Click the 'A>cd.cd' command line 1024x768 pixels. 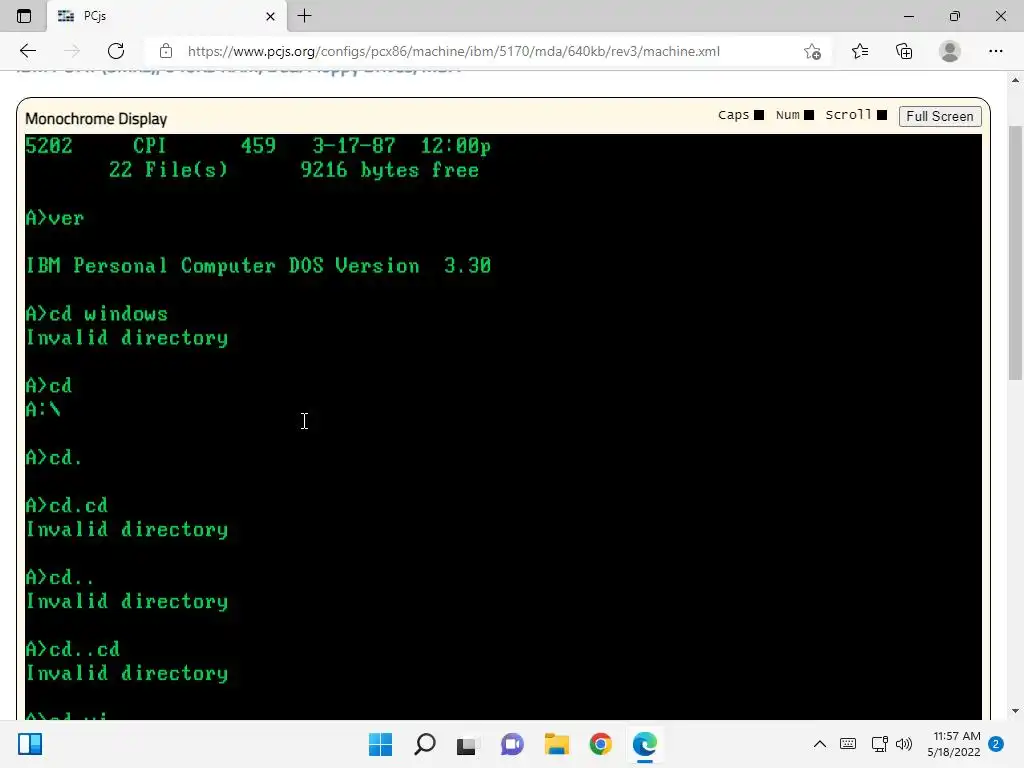point(67,505)
